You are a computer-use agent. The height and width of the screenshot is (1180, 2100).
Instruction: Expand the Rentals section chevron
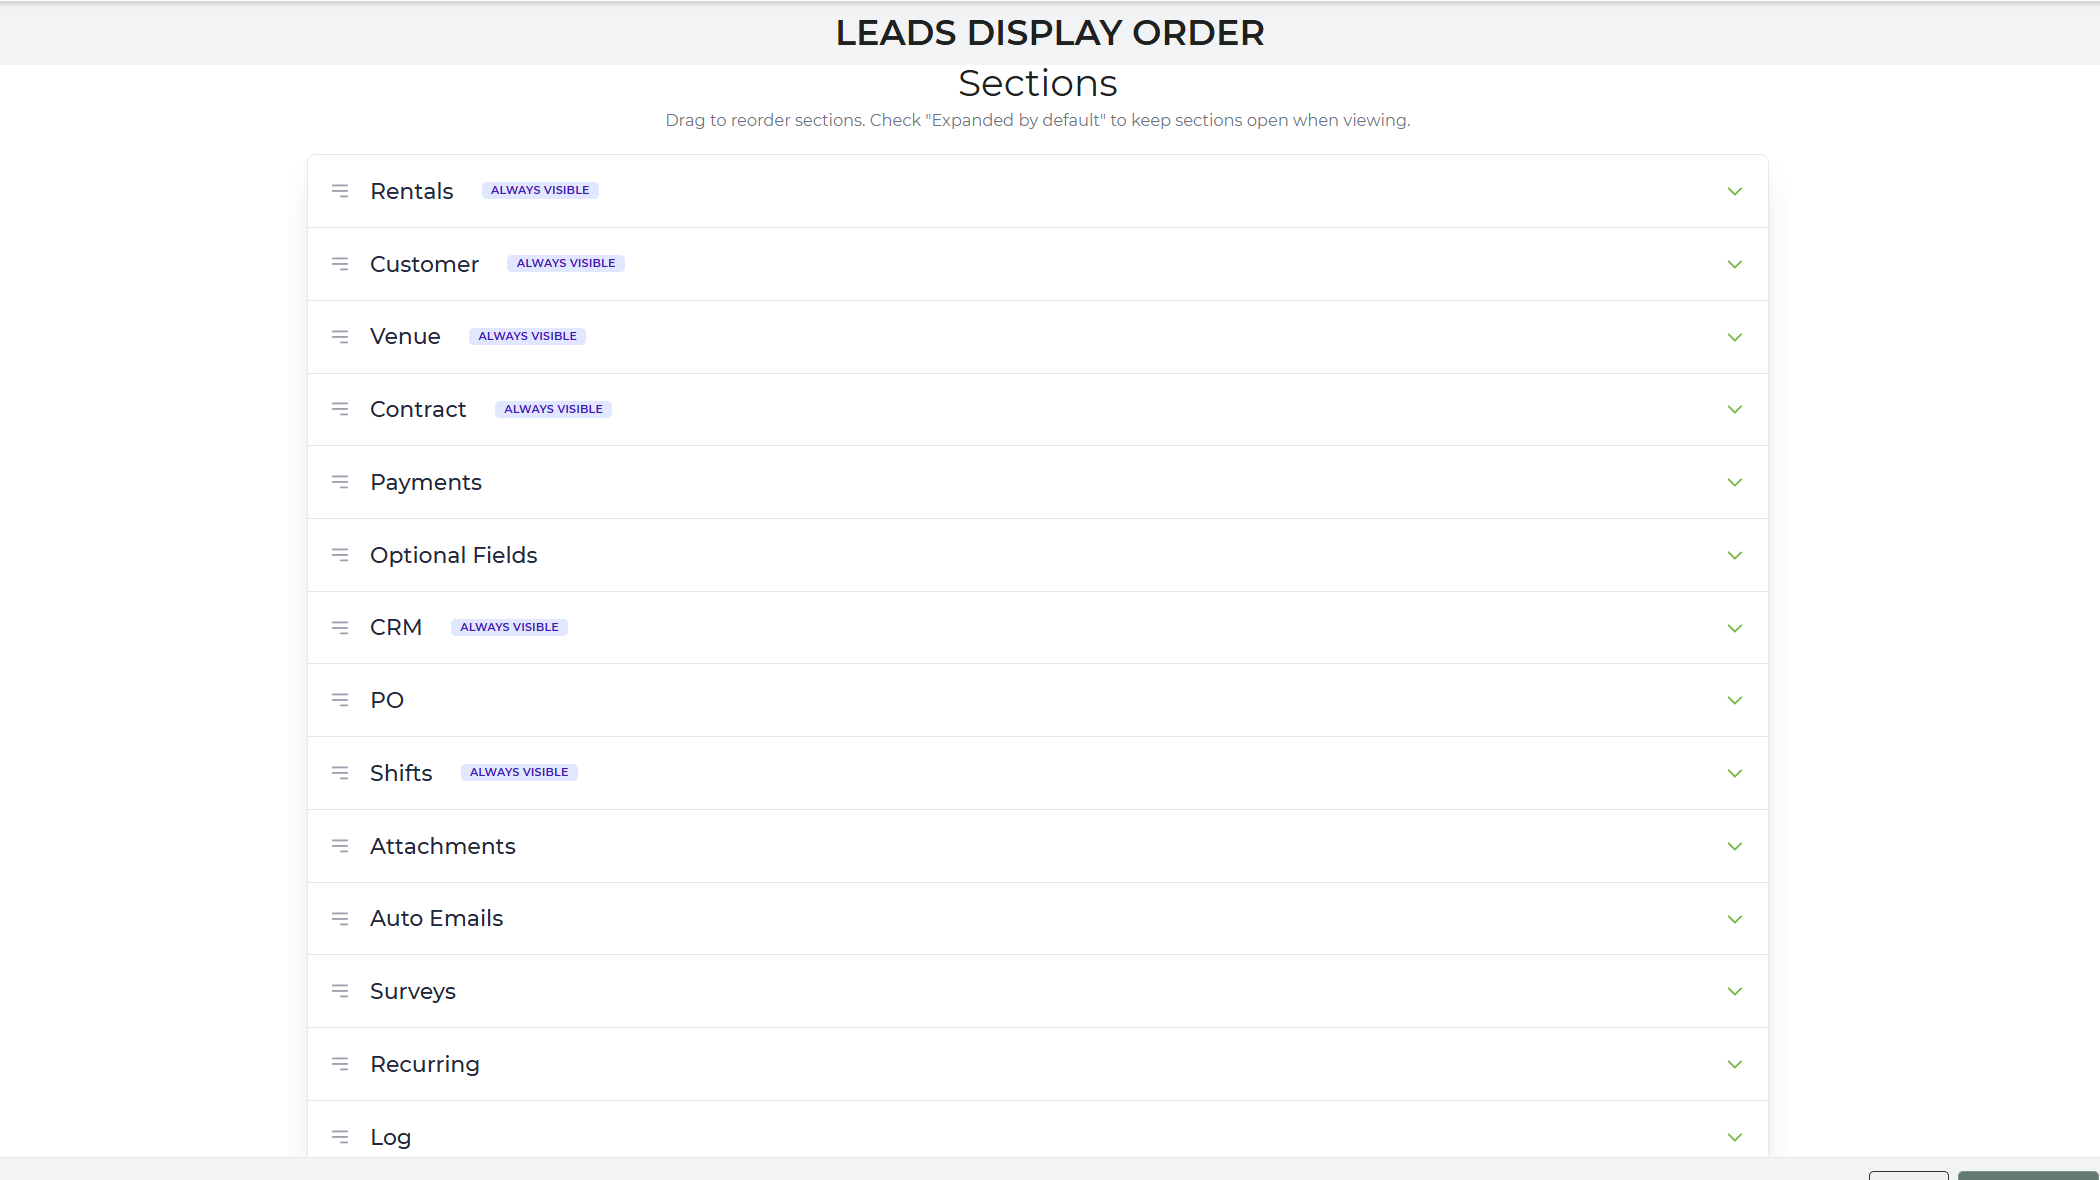tap(1734, 191)
